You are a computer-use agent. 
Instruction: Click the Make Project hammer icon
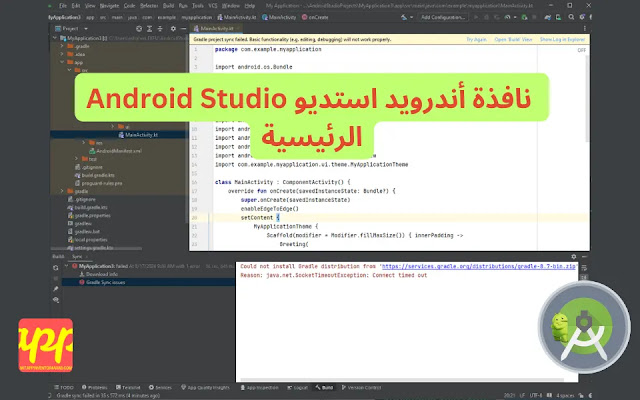[405, 17]
